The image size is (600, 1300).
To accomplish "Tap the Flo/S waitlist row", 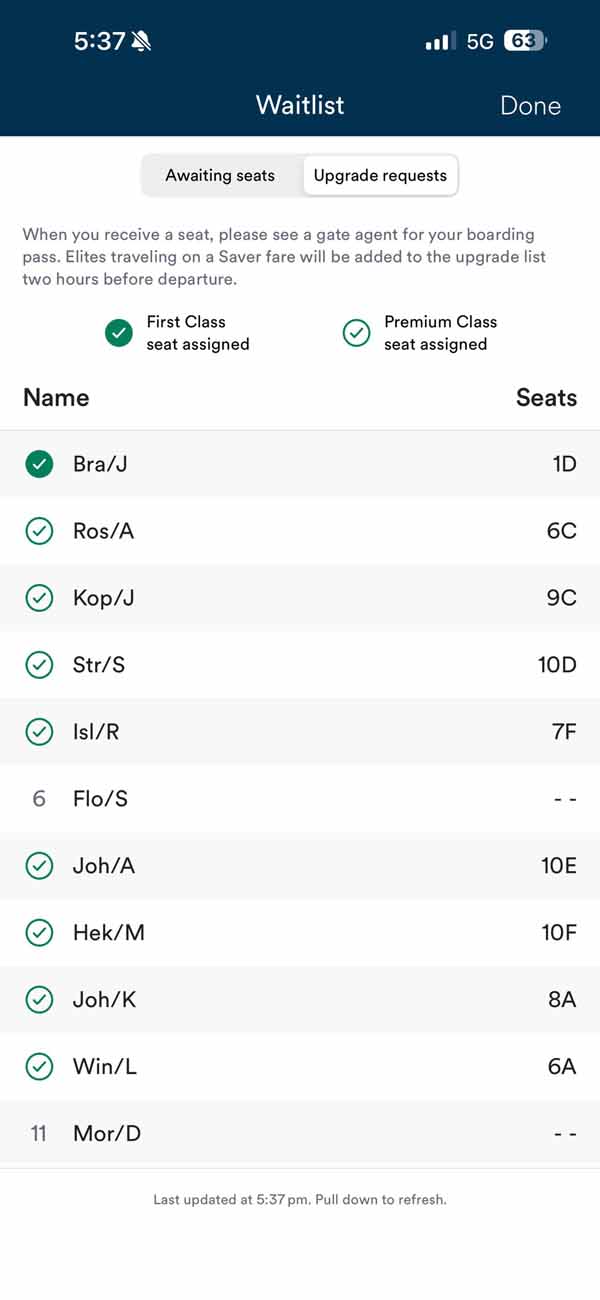I will [x=300, y=799].
